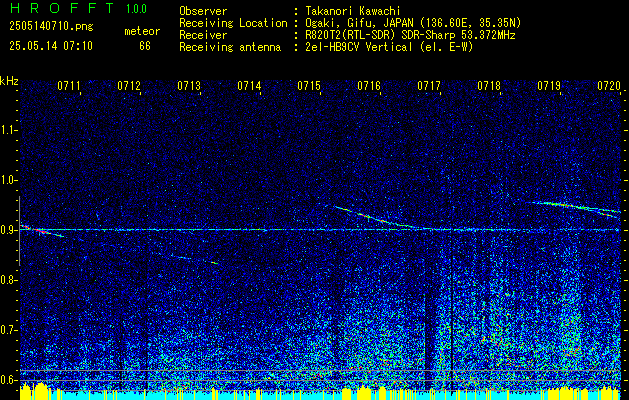Click the meteor count 66
Screen dimensions: 629x400
145,46
